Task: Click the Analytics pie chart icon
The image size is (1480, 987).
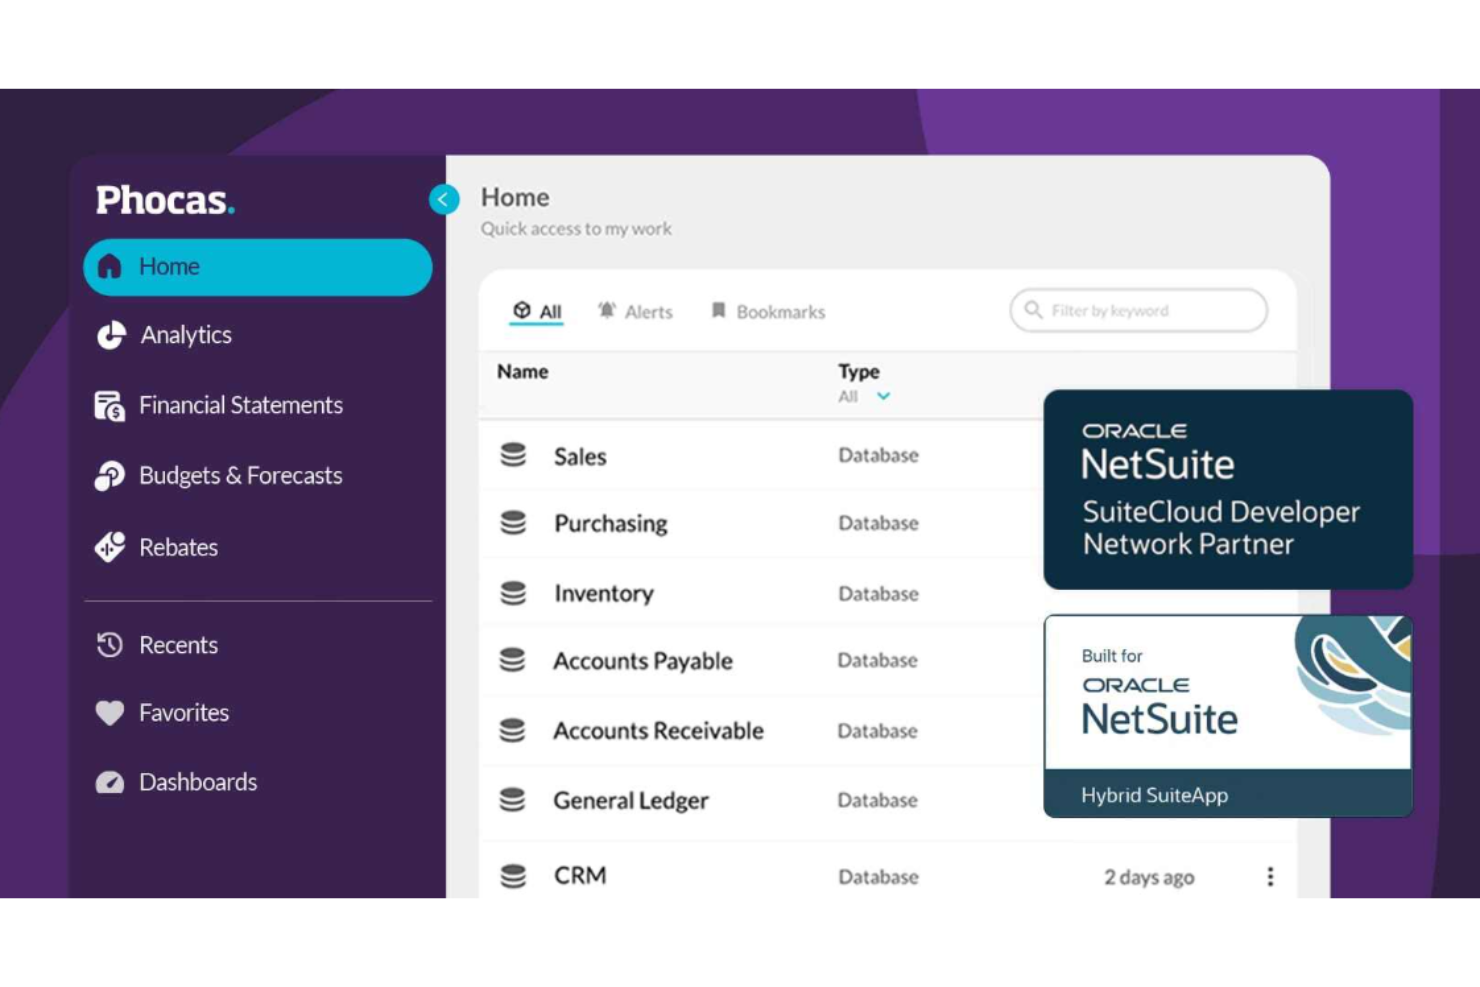Action: pyautogui.click(x=111, y=335)
